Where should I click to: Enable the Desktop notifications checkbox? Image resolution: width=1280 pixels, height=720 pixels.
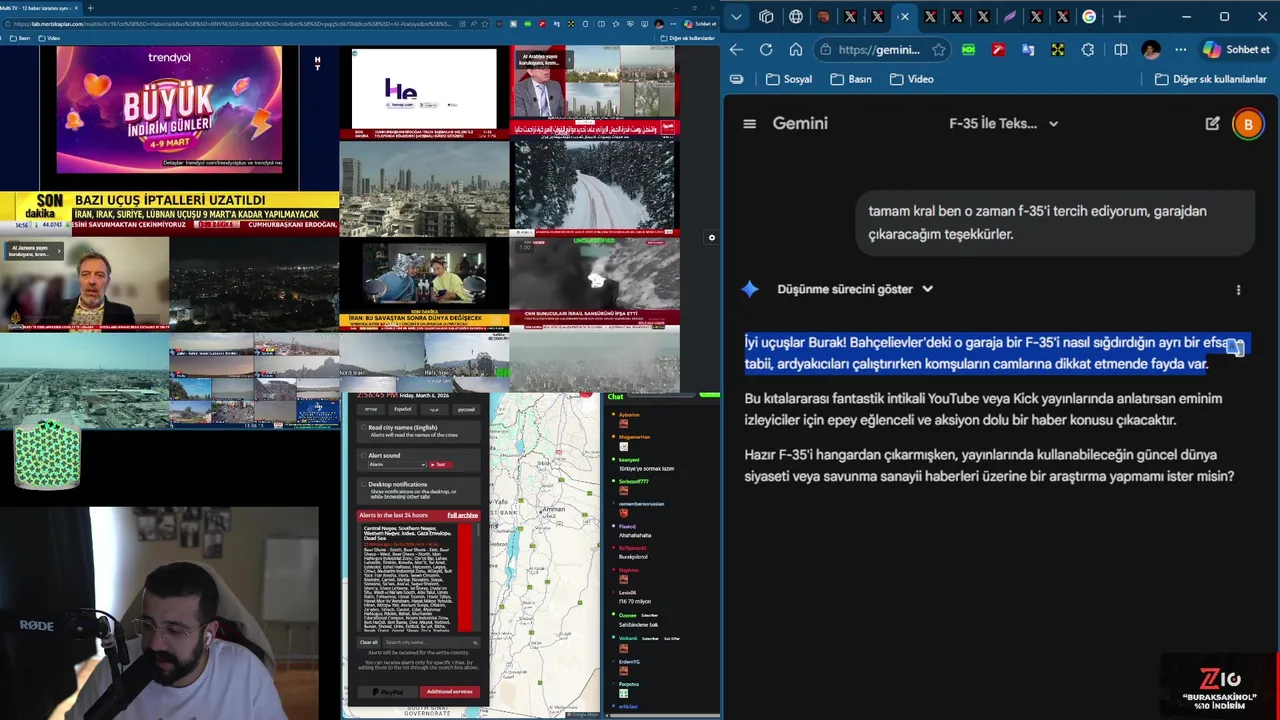363,485
